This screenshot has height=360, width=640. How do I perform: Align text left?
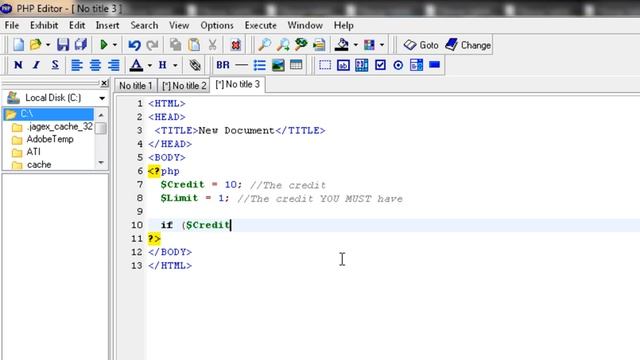pos(77,65)
